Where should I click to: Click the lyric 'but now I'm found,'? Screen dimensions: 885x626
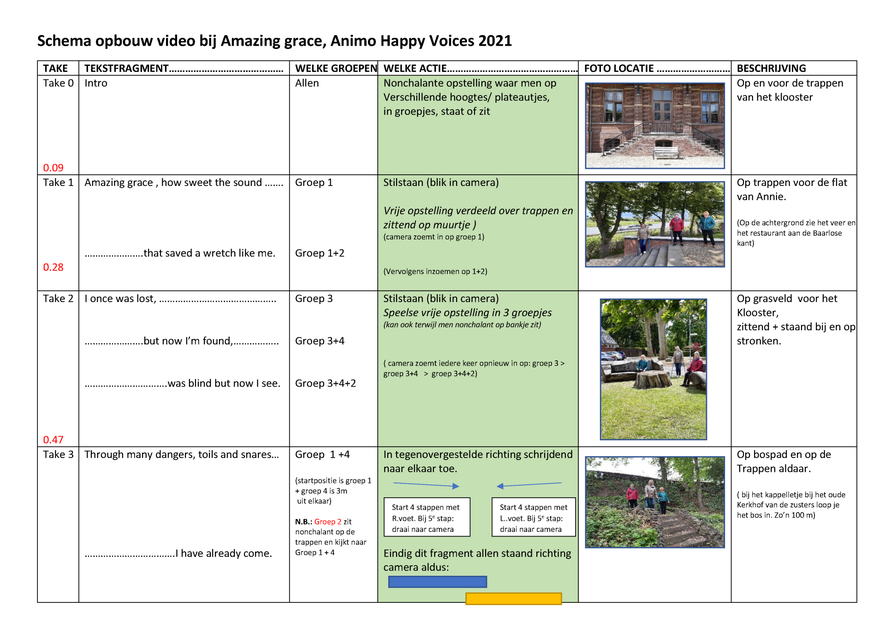[188, 341]
